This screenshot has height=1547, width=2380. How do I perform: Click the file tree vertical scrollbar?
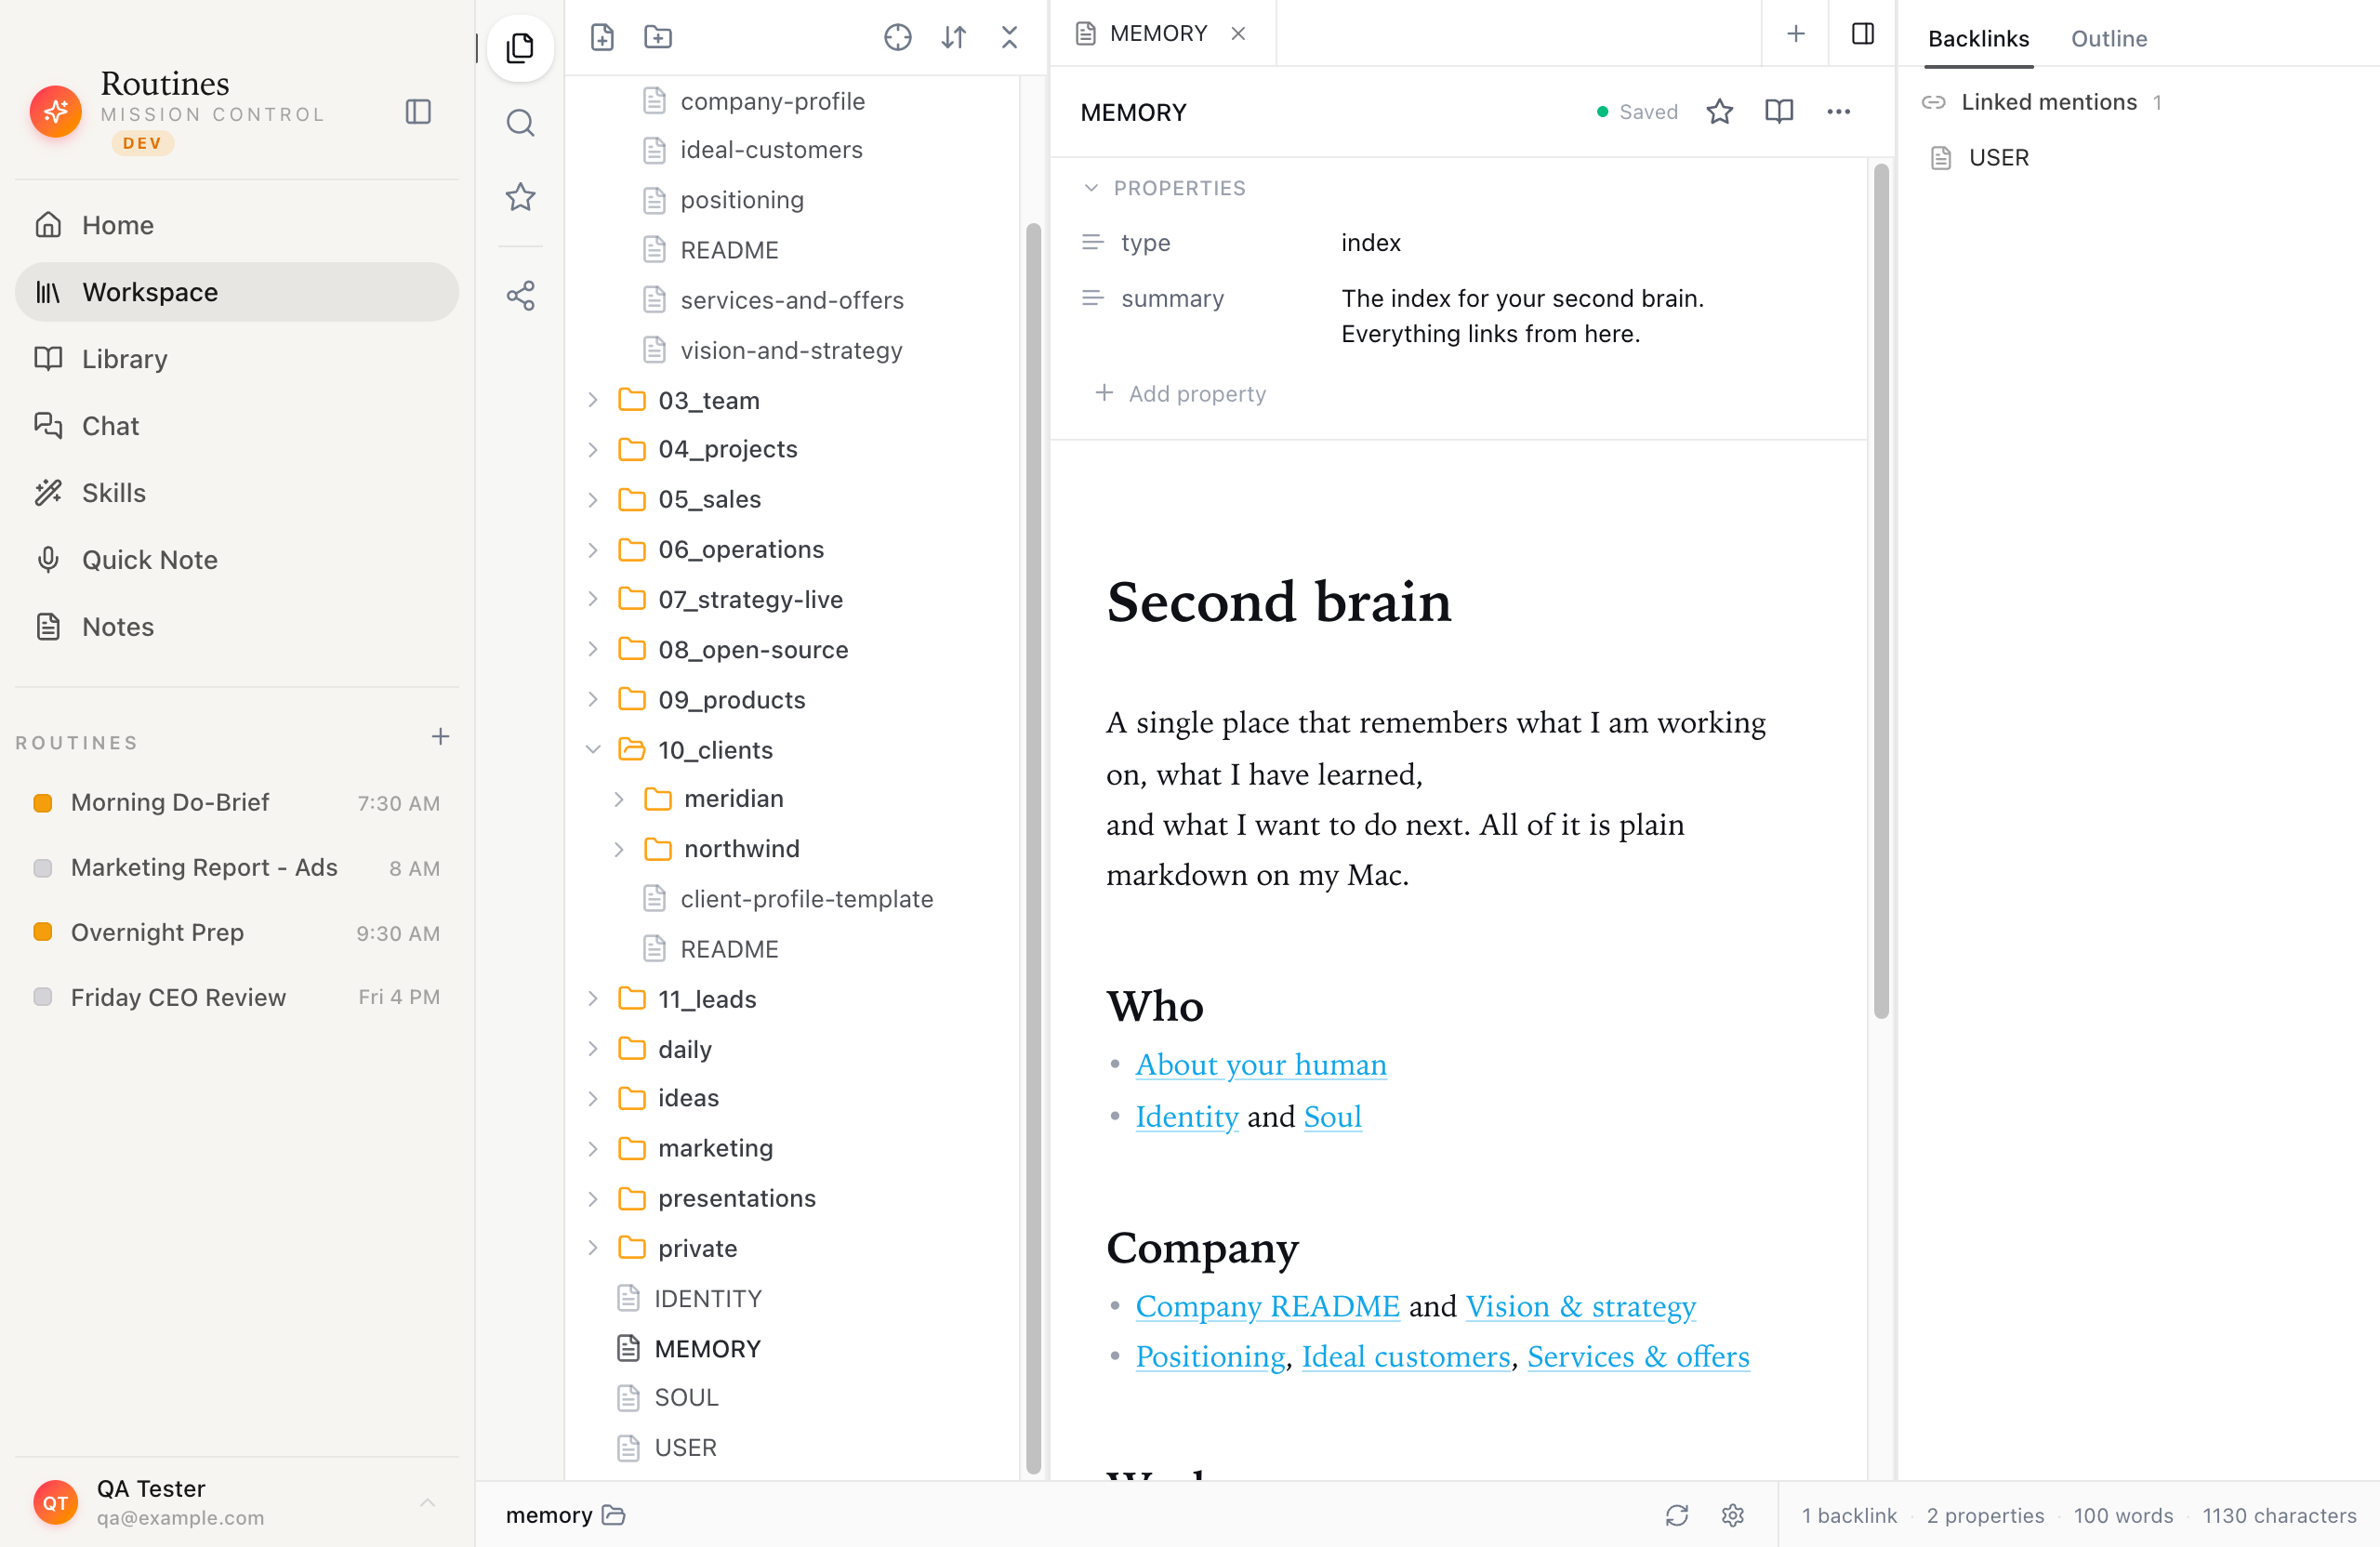click(1033, 848)
